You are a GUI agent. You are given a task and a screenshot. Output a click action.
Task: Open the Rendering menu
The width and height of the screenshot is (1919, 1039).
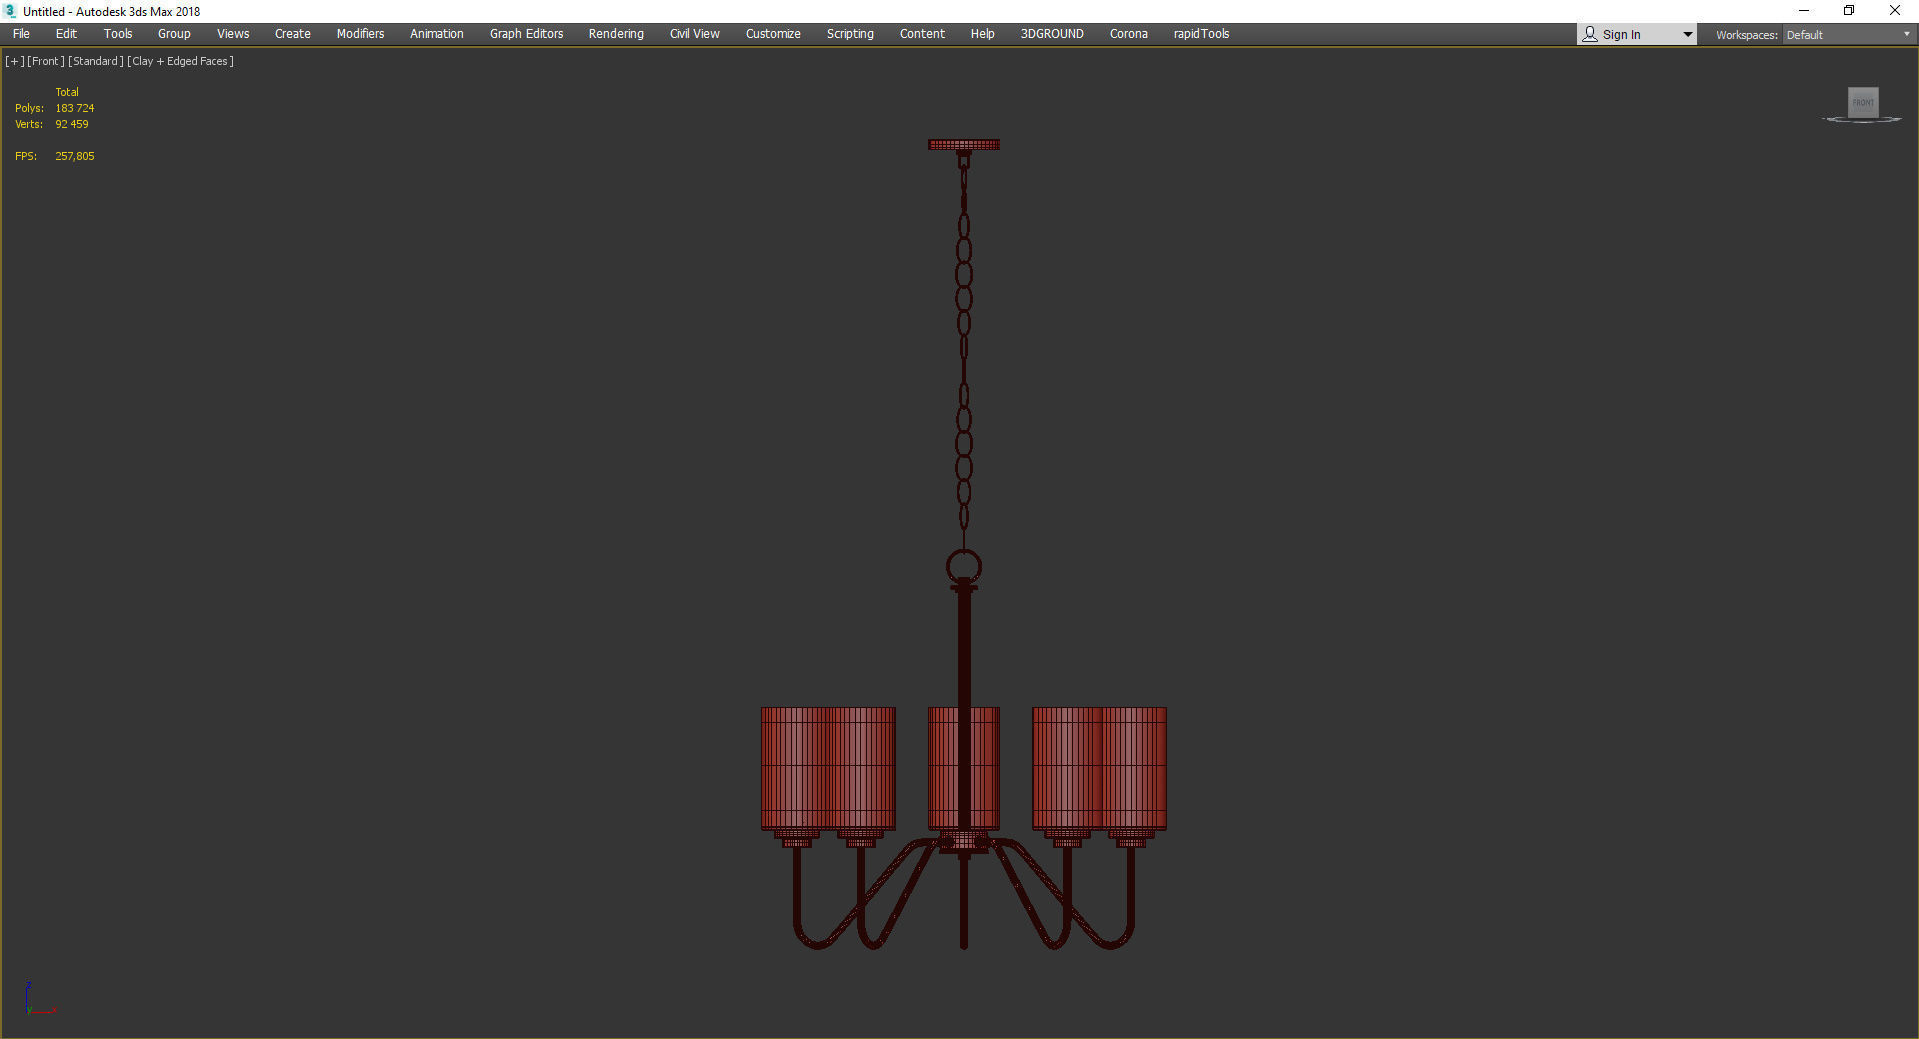tap(616, 34)
